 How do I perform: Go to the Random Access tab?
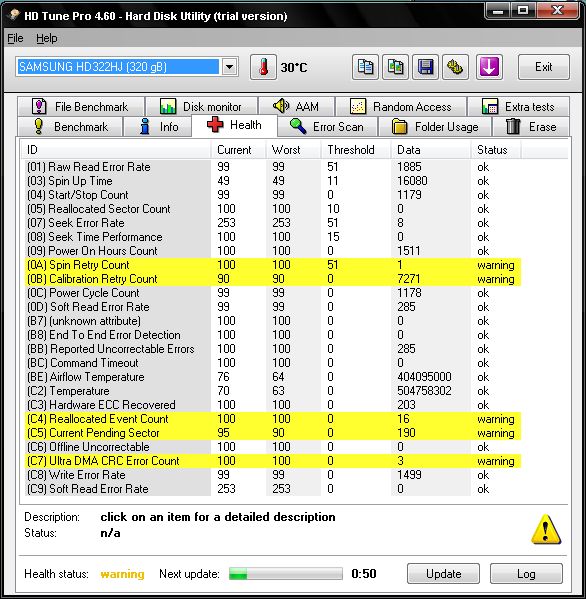401,107
